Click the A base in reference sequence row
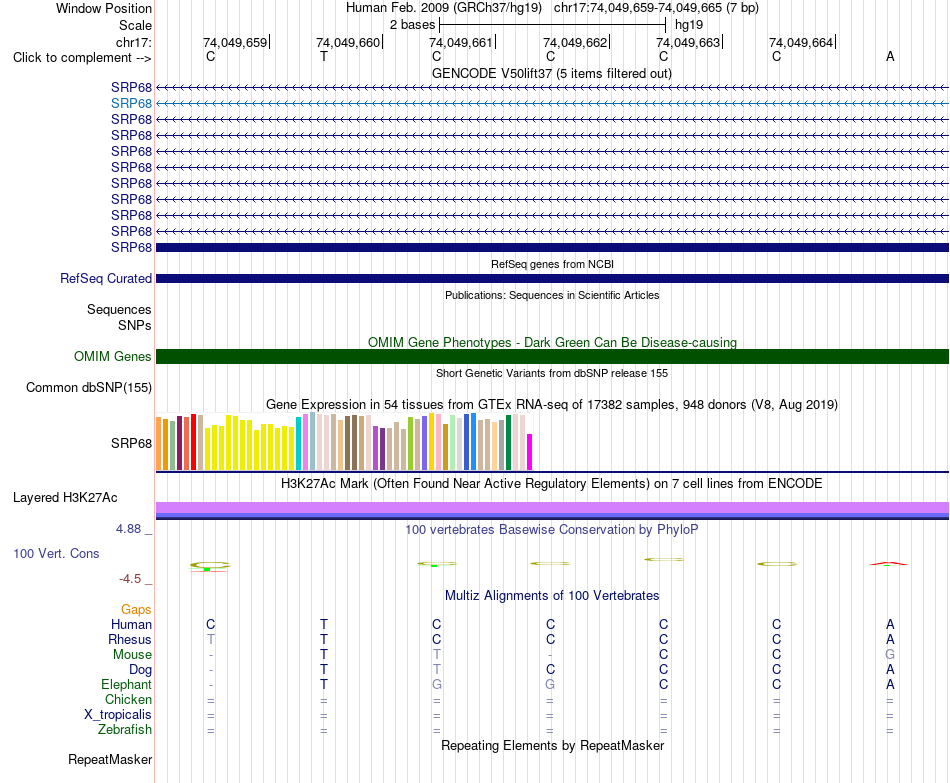Image resolution: width=950 pixels, height=783 pixels. pyautogui.click(x=890, y=57)
